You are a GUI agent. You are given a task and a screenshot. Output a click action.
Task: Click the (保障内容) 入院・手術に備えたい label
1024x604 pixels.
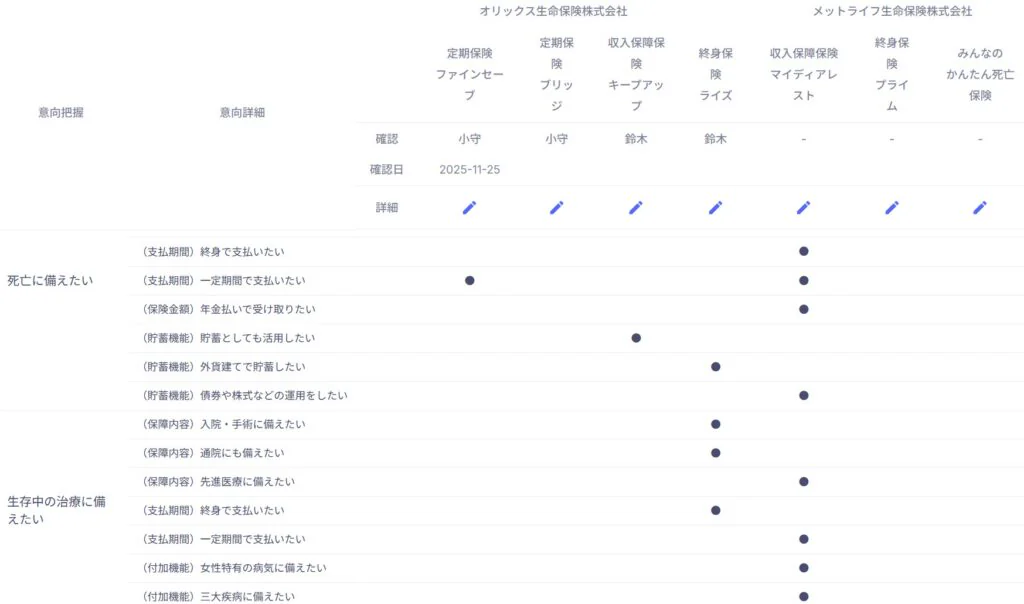point(222,424)
